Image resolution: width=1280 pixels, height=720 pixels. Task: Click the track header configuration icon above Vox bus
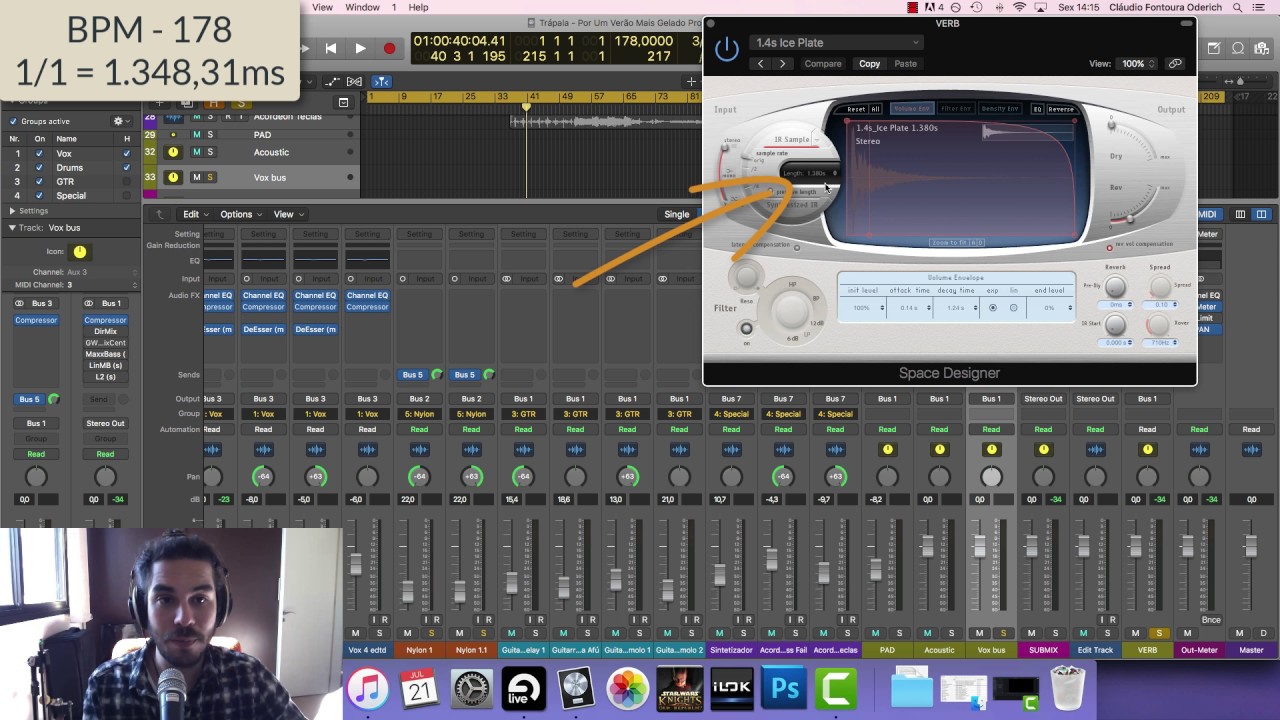point(343,102)
